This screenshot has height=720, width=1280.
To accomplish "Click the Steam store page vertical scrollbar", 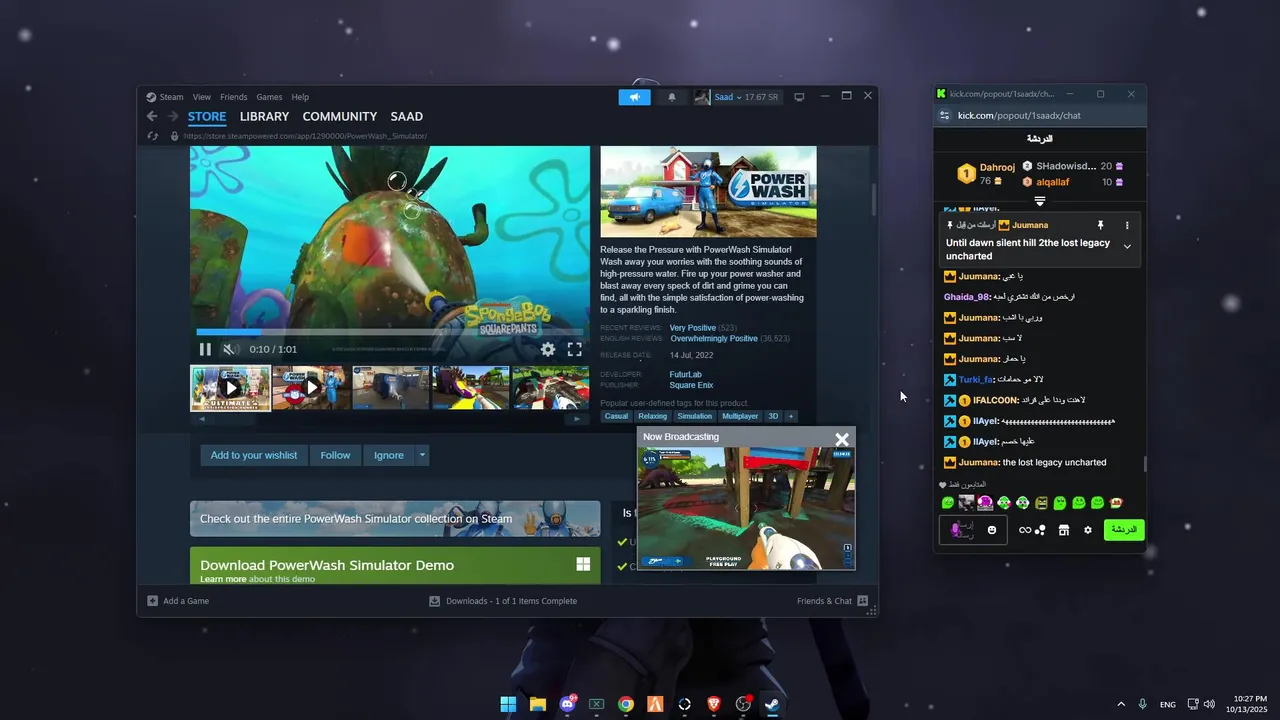I will pos(874,200).
